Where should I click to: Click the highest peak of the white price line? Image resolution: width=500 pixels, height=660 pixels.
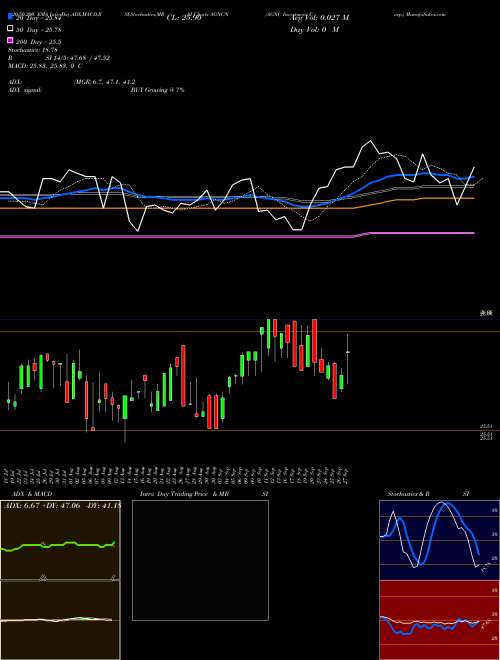tap(371, 141)
